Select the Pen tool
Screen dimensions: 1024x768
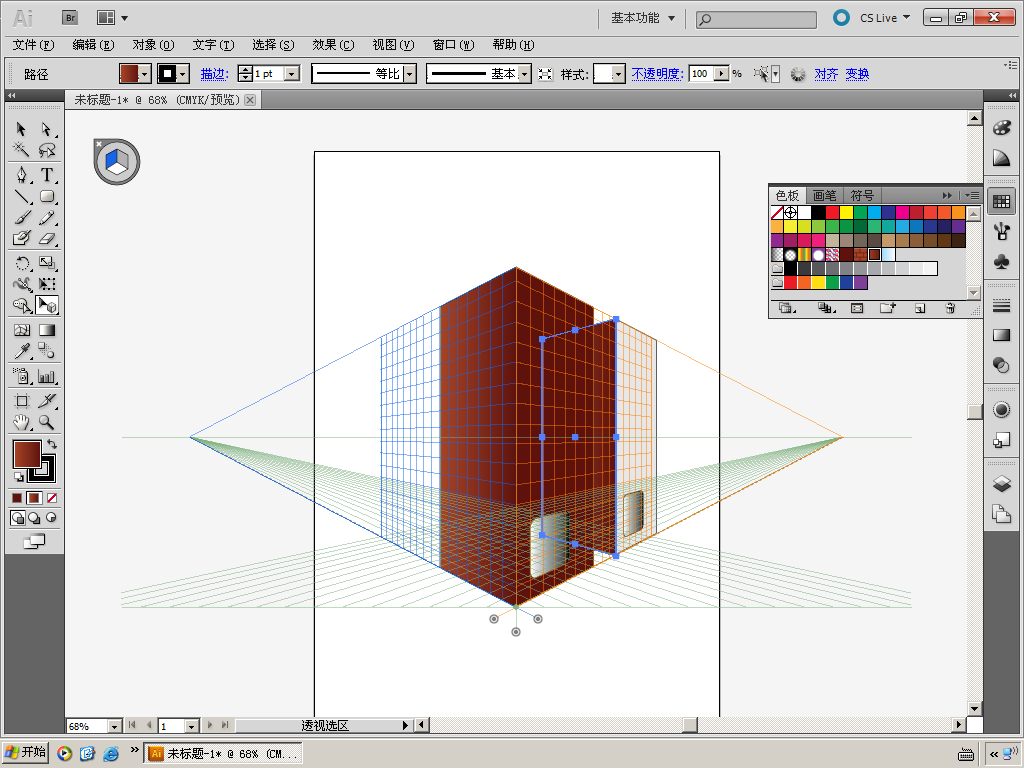[22, 174]
